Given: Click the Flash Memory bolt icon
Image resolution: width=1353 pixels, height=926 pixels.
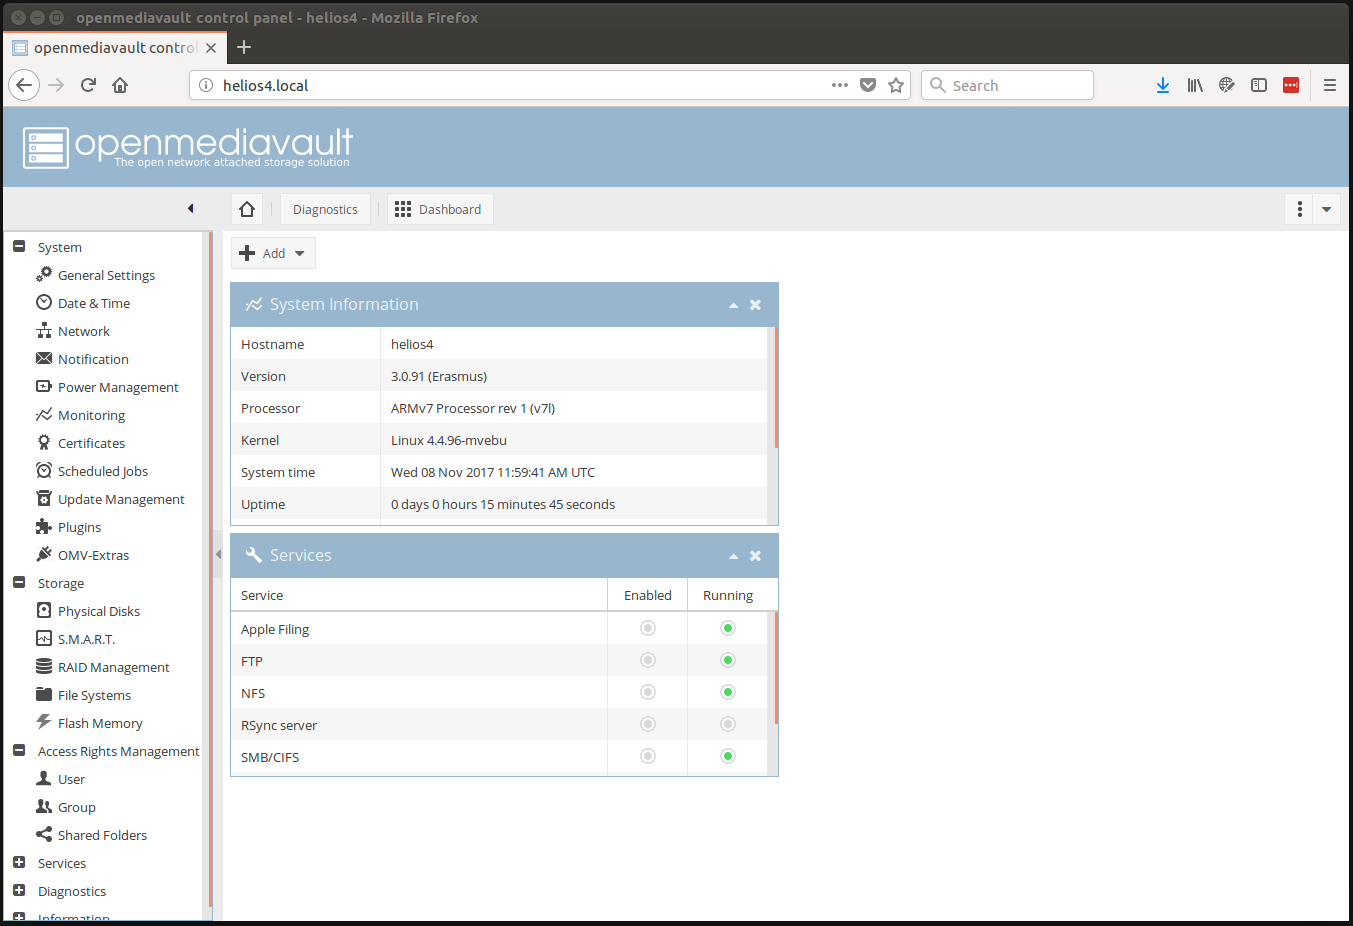Looking at the screenshot, I should [44, 722].
